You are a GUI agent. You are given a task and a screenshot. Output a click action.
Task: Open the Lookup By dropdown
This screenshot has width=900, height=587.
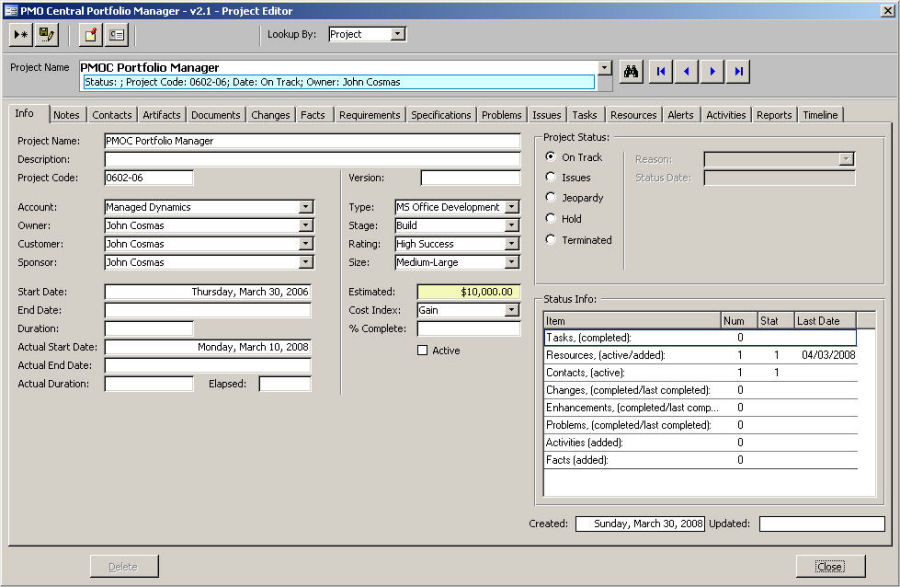coord(397,34)
